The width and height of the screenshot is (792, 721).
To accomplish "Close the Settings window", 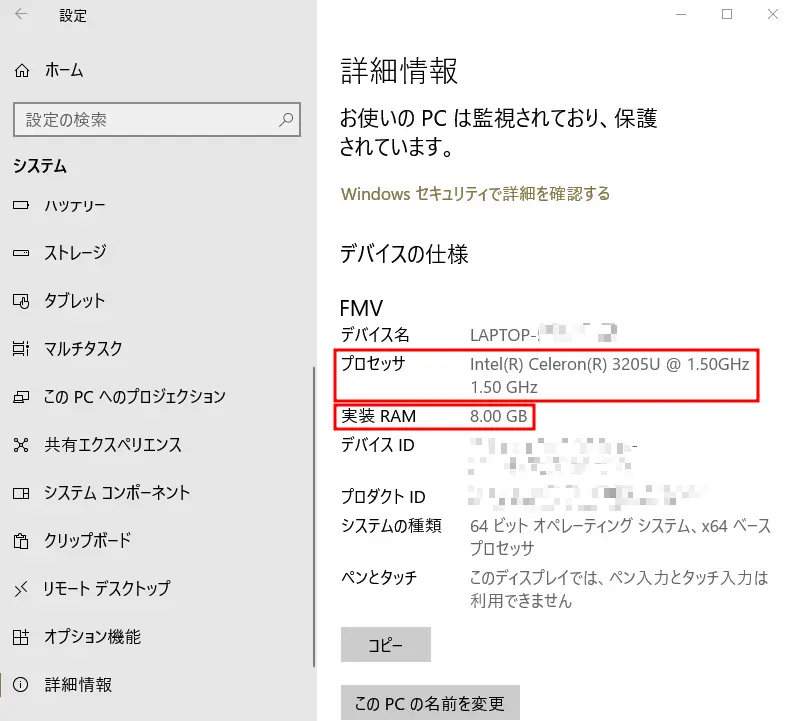I will coord(773,14).
